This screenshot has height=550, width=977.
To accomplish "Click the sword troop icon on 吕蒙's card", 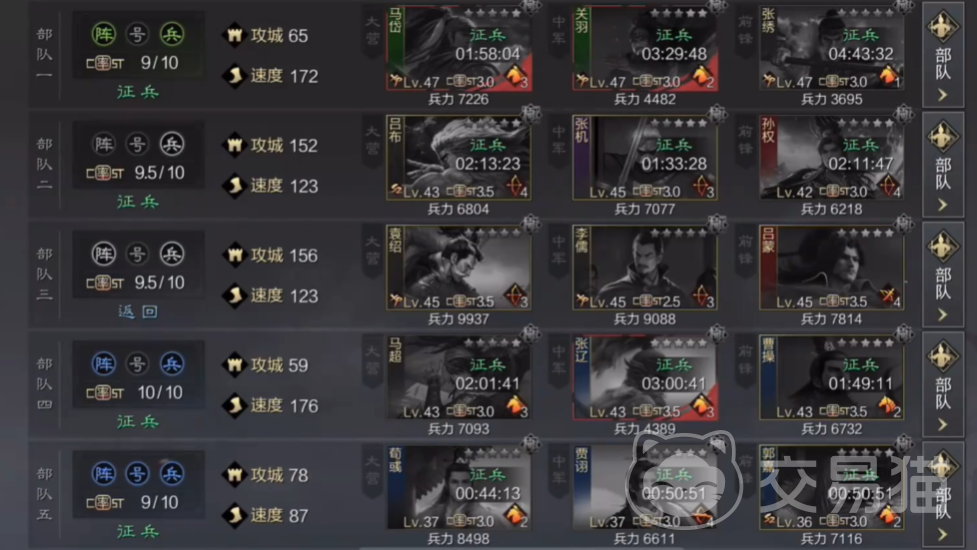I will (x=888, y=296).
